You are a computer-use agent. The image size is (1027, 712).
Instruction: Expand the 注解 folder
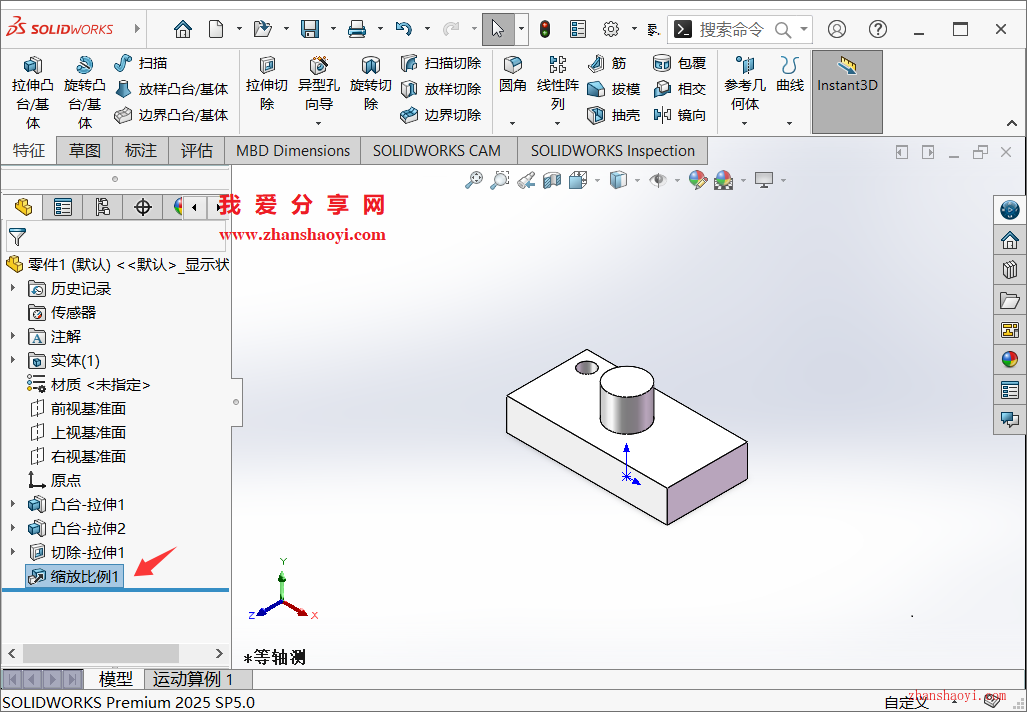[x=12, y=336]
